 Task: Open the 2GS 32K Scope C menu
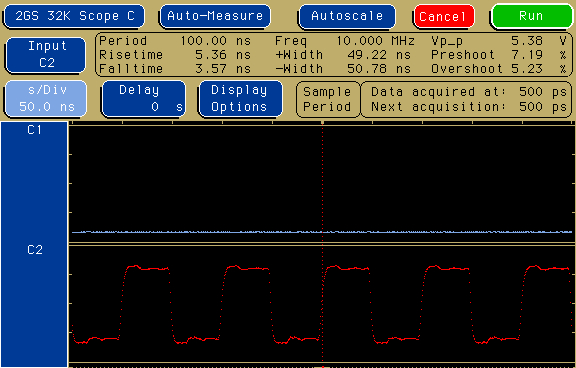[75, 16]
